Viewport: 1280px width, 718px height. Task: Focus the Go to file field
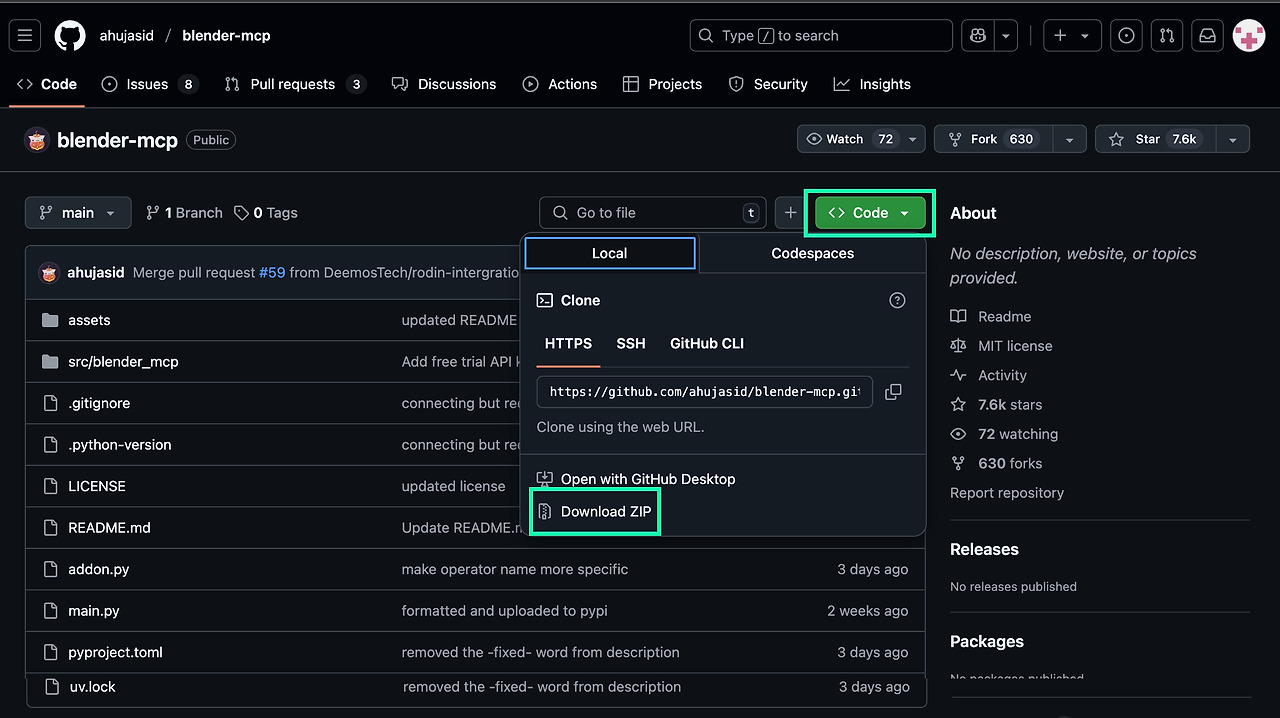pyautogui.click(x=653, y=213)
